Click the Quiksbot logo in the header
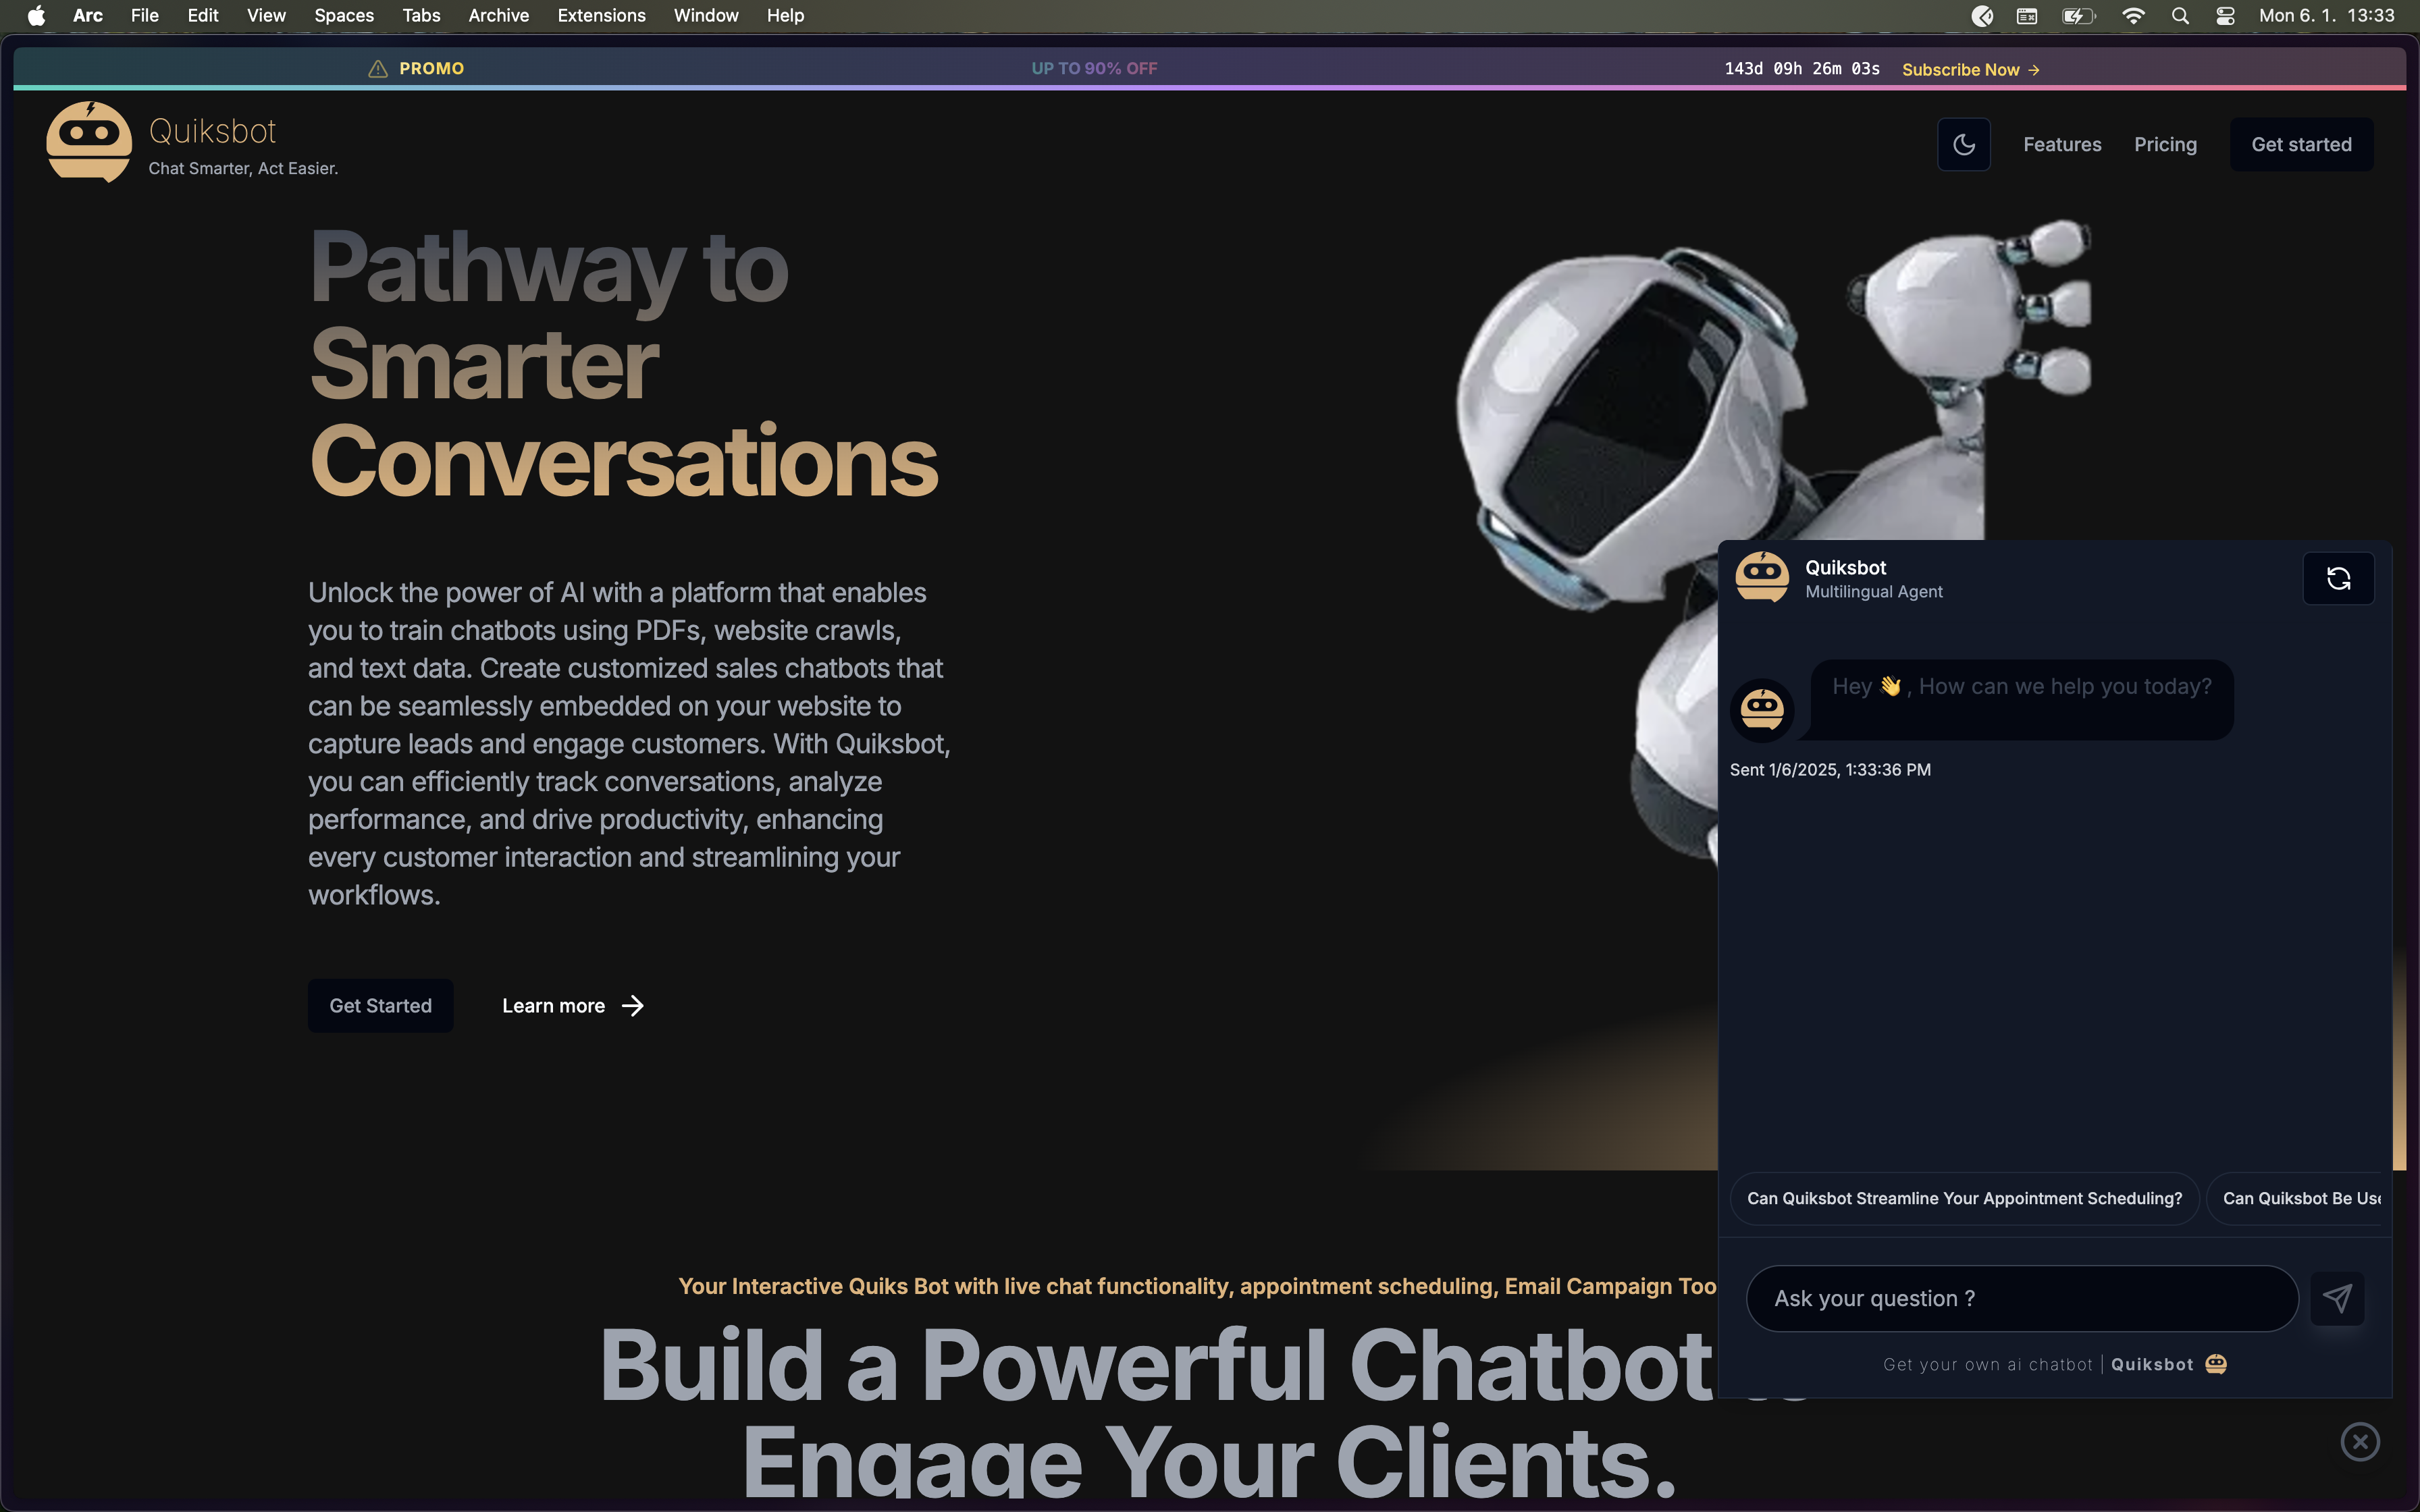The image size is (2420, 1512). pos(89,142)
